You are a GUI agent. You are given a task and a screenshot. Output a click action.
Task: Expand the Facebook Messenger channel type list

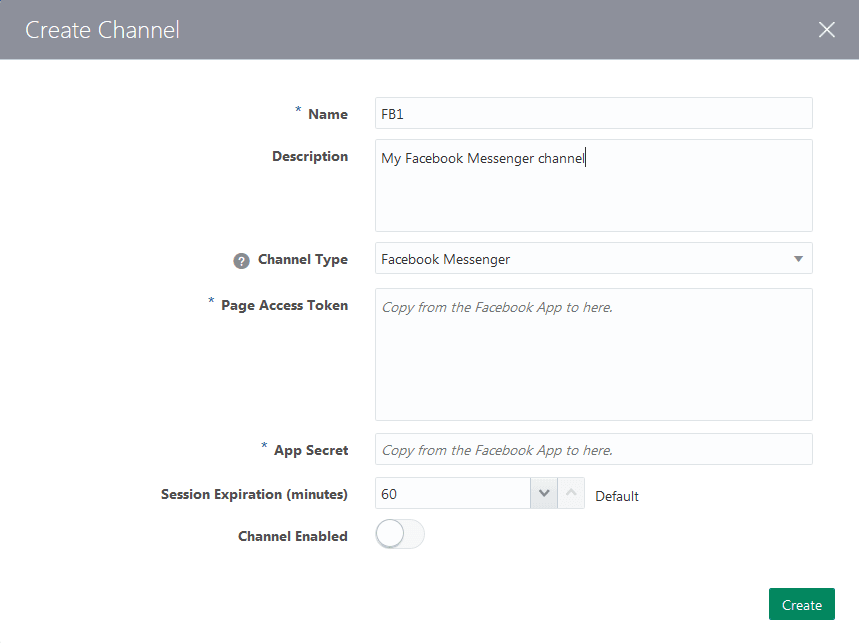pyautogui.click(x=799, y=258)
